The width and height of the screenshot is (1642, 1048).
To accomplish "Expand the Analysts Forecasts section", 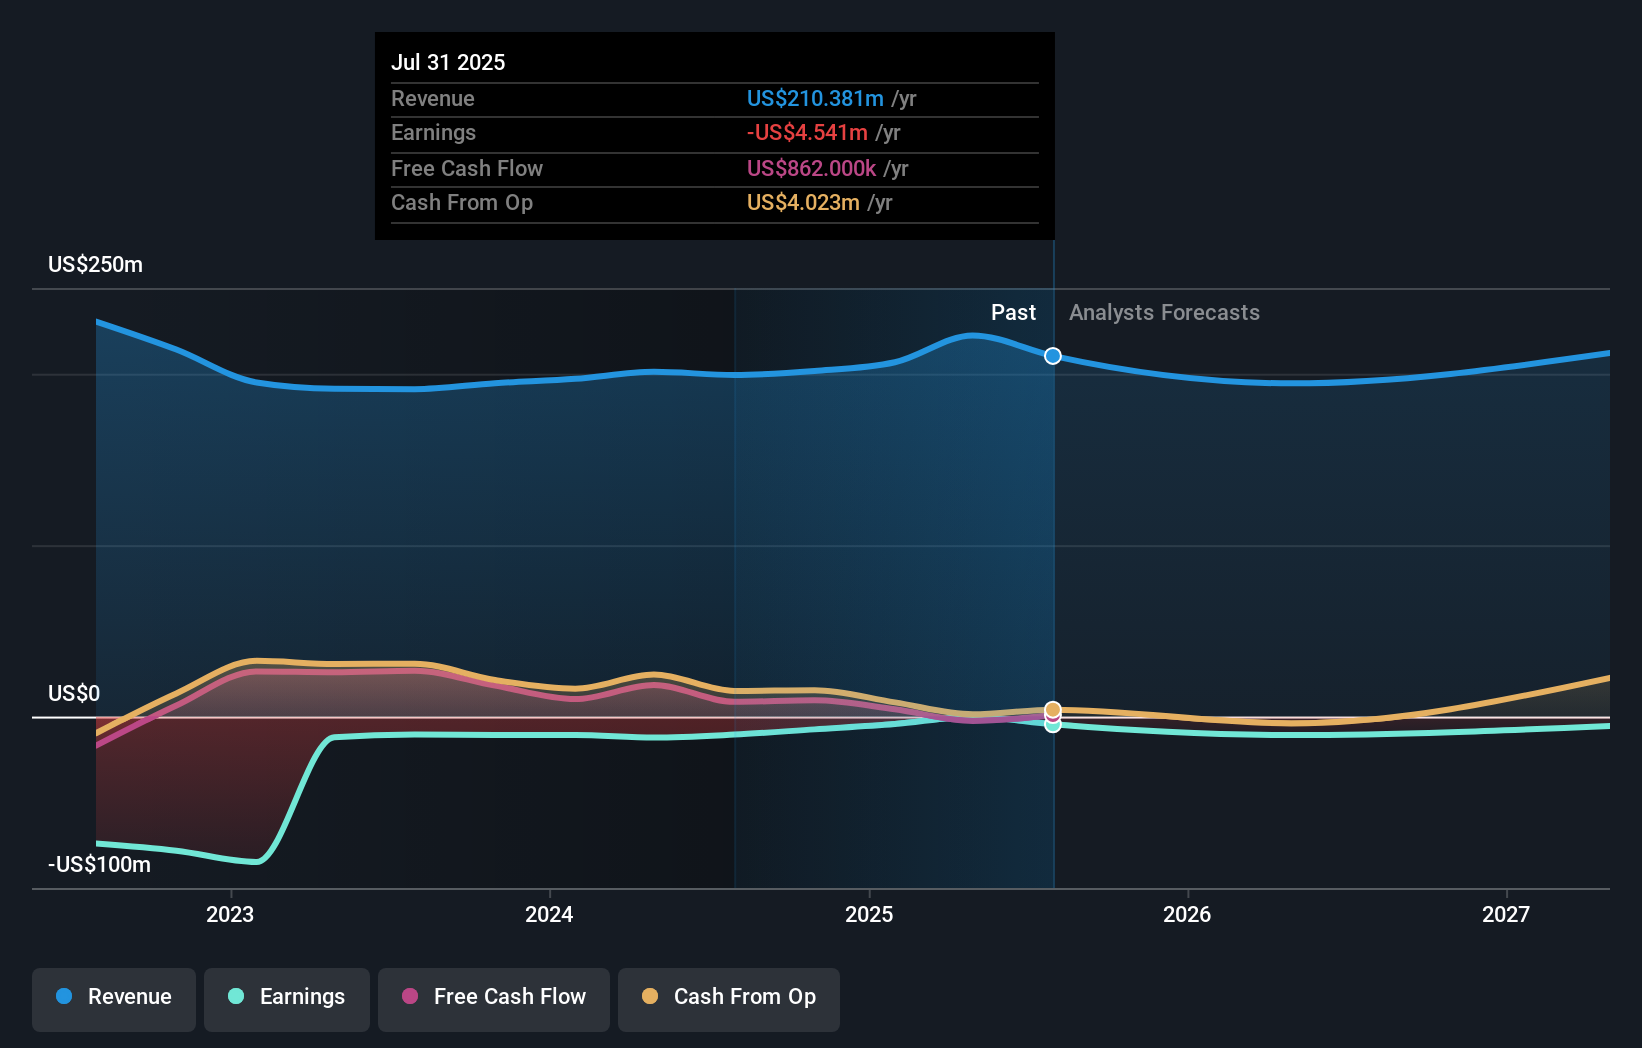I will pos(1164,312).
